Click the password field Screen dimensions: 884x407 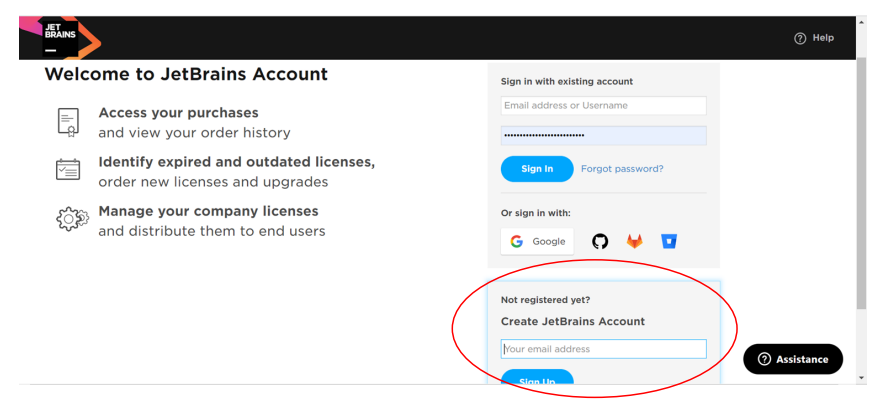[x=603, y=136]
